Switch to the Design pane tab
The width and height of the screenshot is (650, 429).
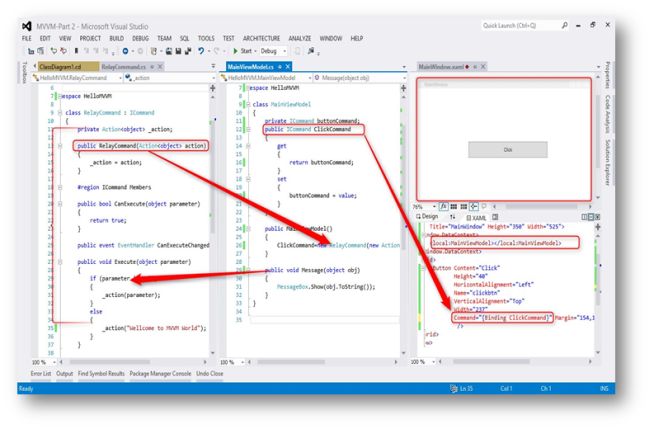click(x=427, y=216)
